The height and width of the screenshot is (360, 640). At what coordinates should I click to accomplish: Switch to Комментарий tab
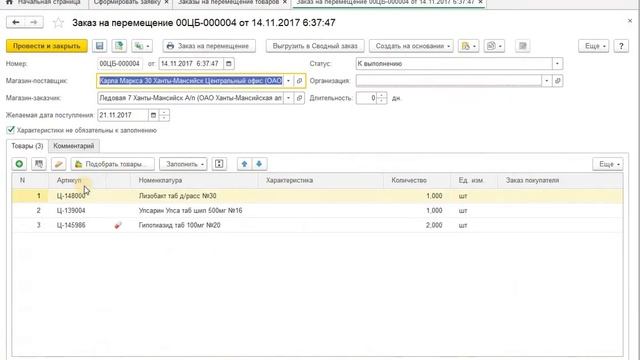73,146
